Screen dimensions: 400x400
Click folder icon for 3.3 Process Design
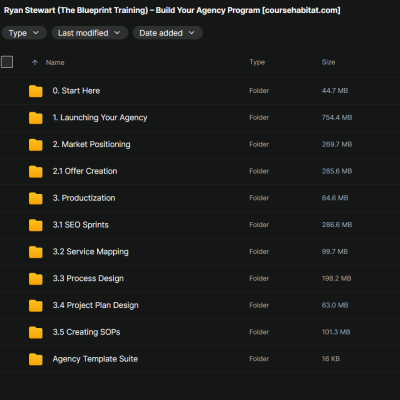click(36, 279)
